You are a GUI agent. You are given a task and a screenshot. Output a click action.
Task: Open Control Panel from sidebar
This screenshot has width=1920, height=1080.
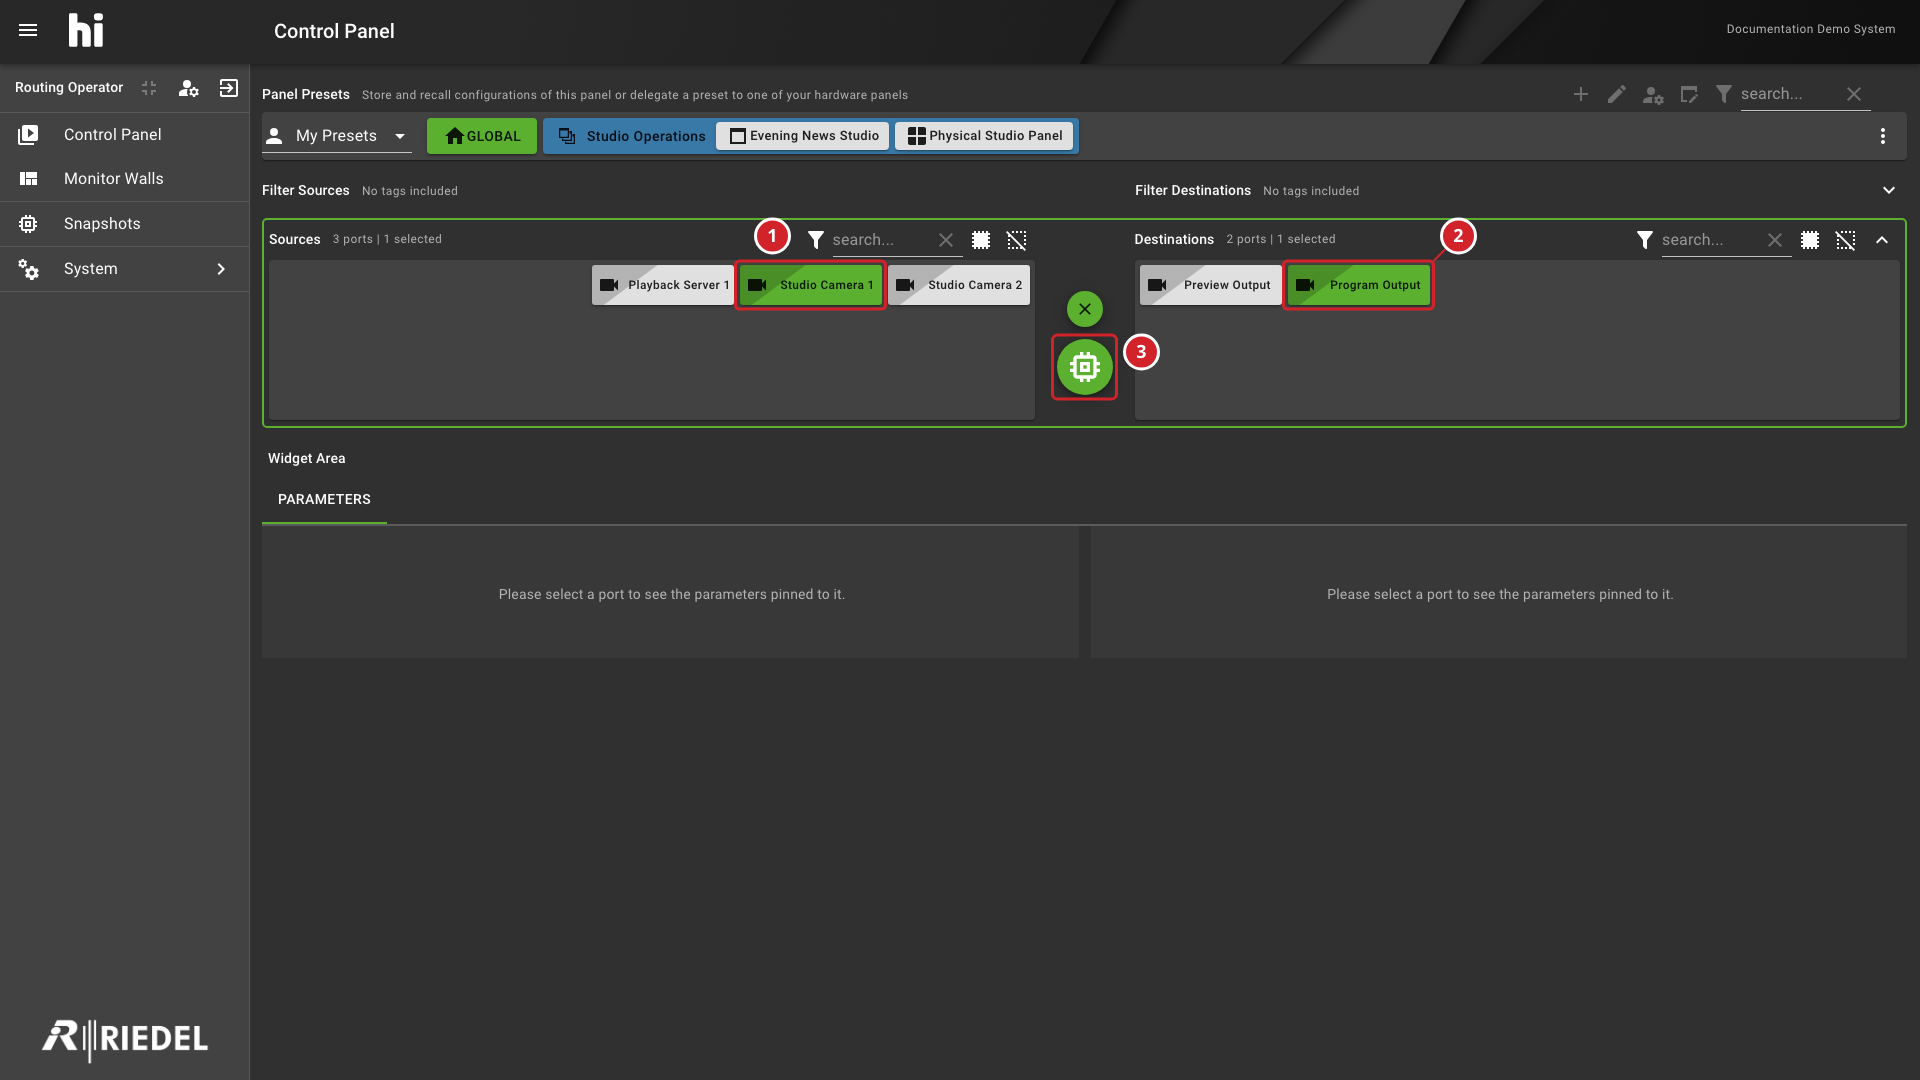tap(125, 135)
